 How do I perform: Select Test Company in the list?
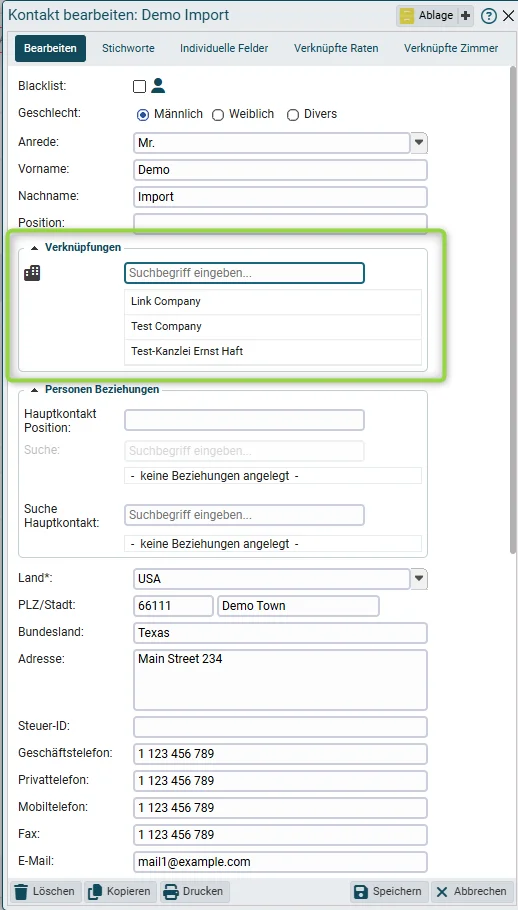pyautogui.click(x=273, y=327)
